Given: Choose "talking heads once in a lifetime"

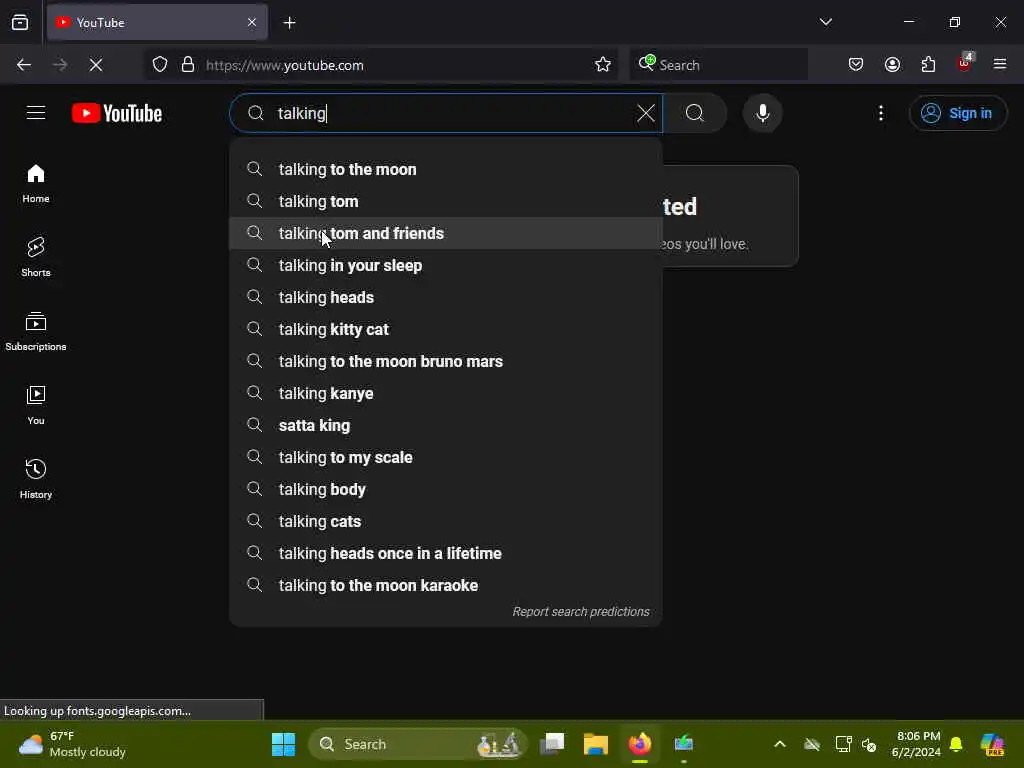Looking at the screenshot, I should click(446, 553).
